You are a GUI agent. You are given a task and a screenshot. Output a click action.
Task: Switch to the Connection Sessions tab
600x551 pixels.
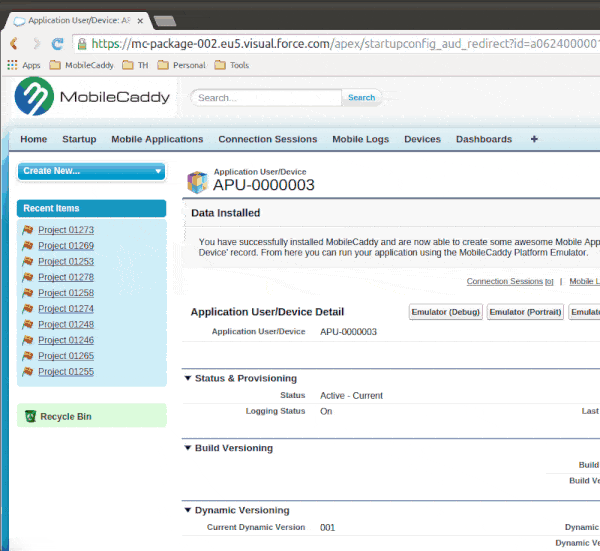(267, 139)
